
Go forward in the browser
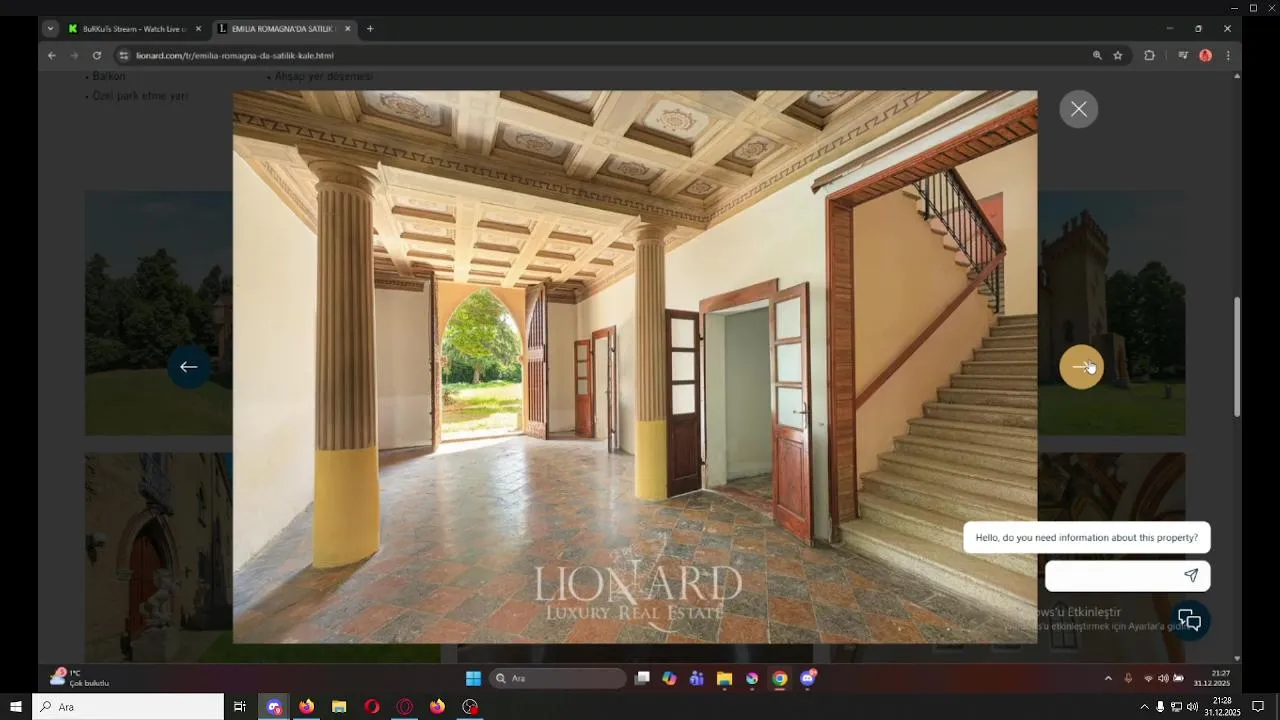pos(74,56)
